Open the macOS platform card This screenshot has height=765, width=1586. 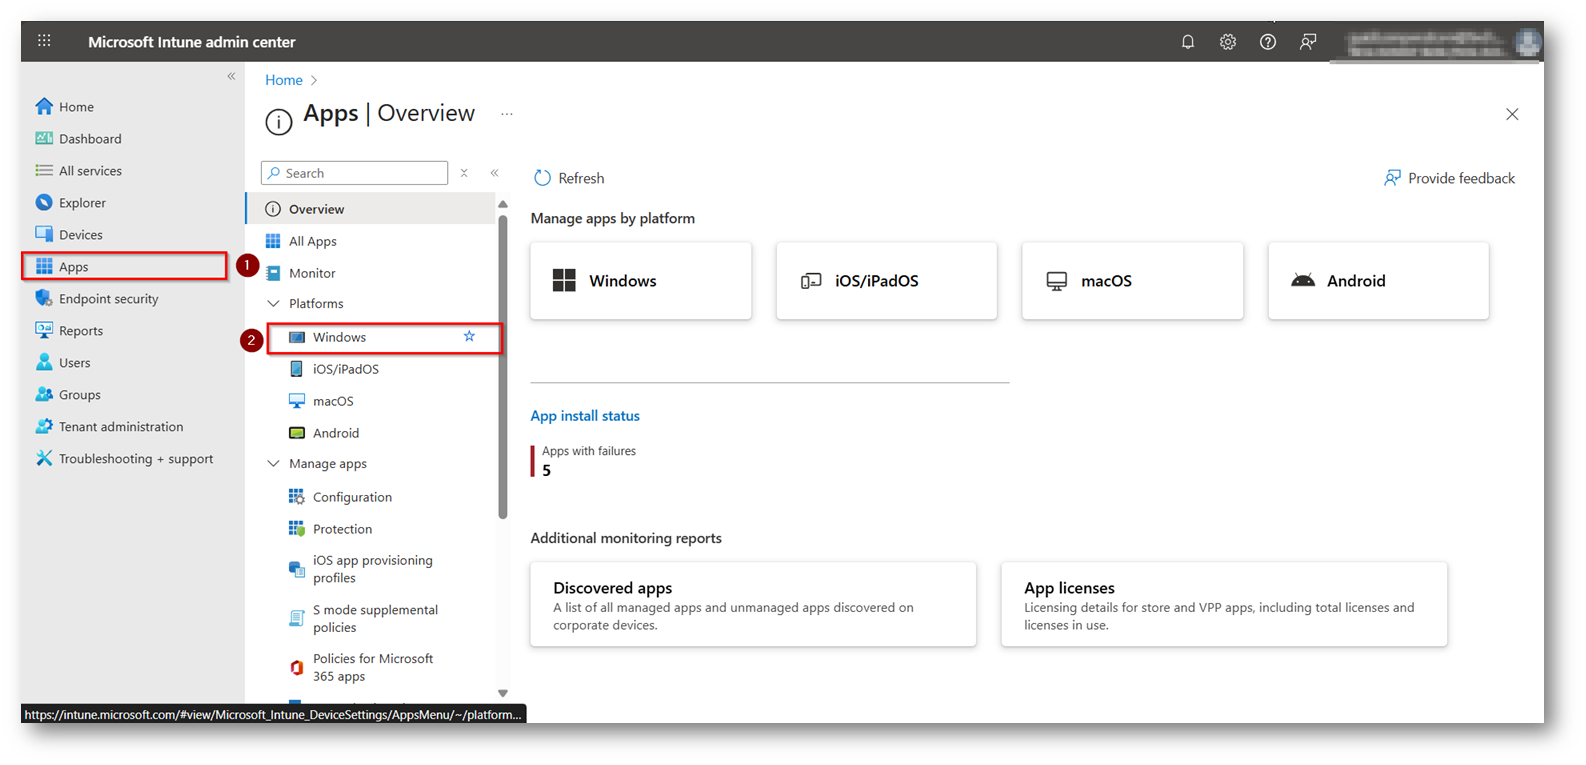(x=1133, y=281)
